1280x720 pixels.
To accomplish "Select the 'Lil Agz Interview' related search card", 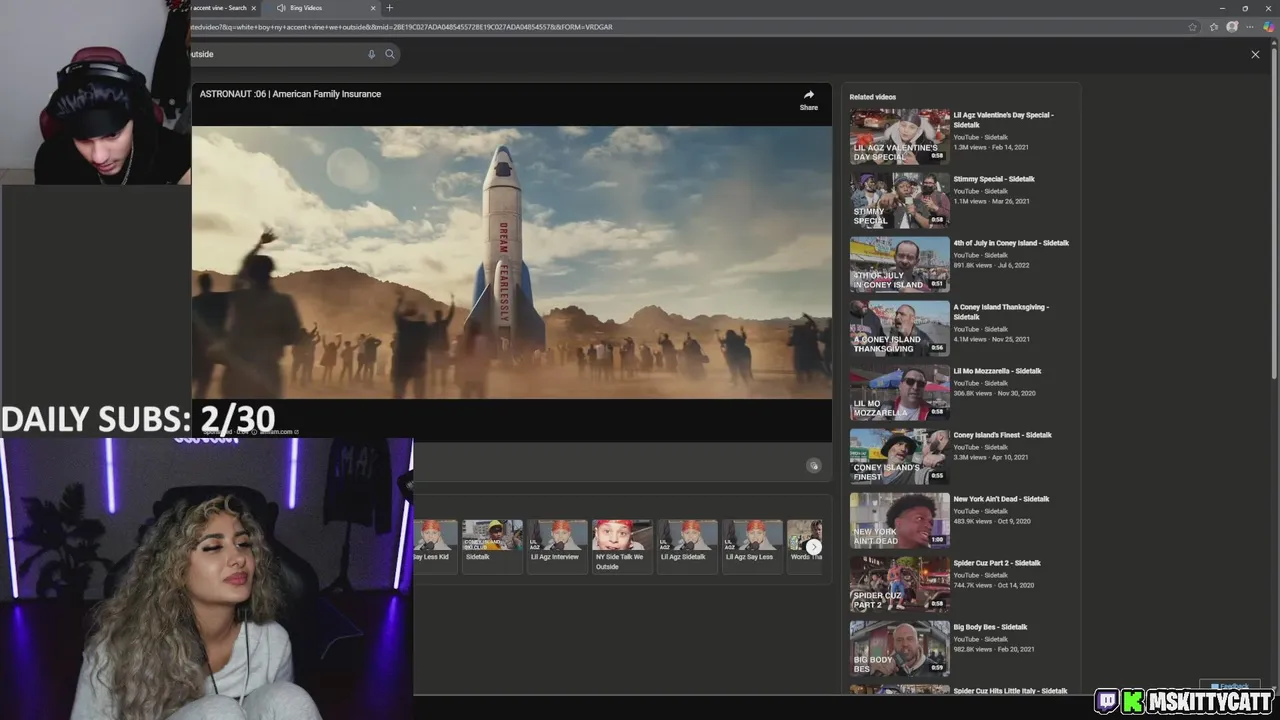I will click(557, 546).
